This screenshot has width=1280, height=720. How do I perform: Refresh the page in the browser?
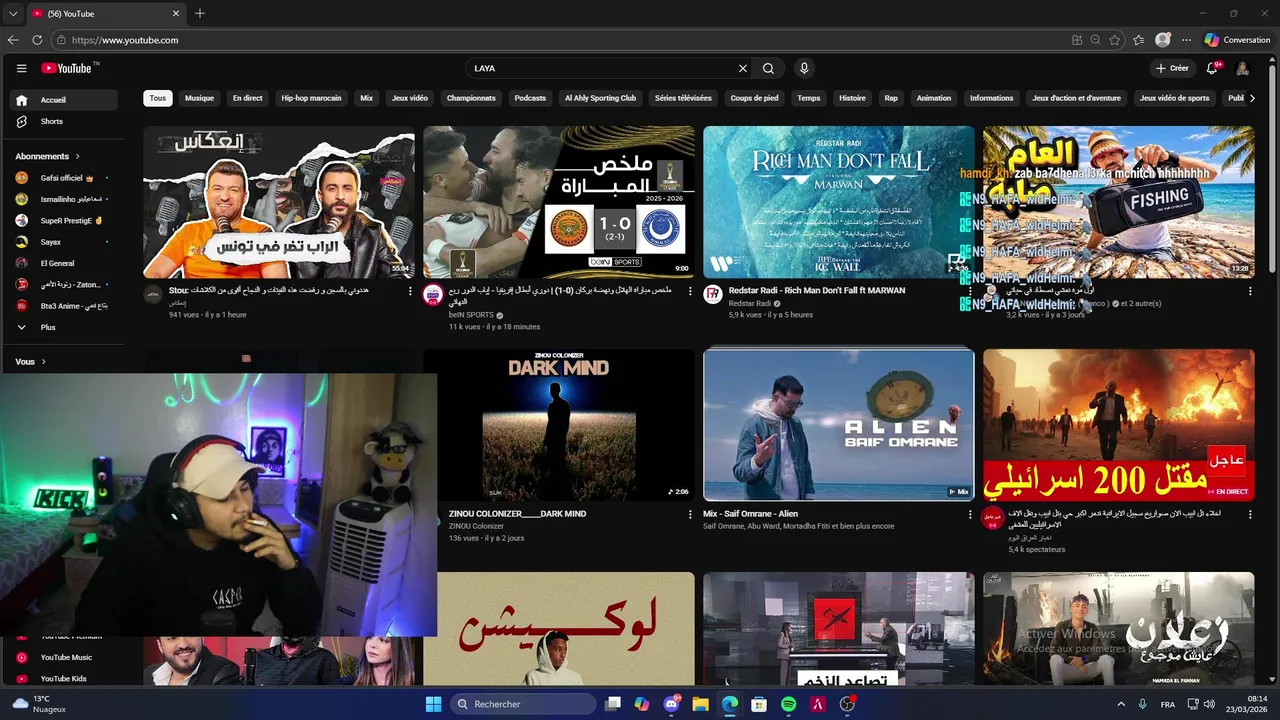coord(37,40)
